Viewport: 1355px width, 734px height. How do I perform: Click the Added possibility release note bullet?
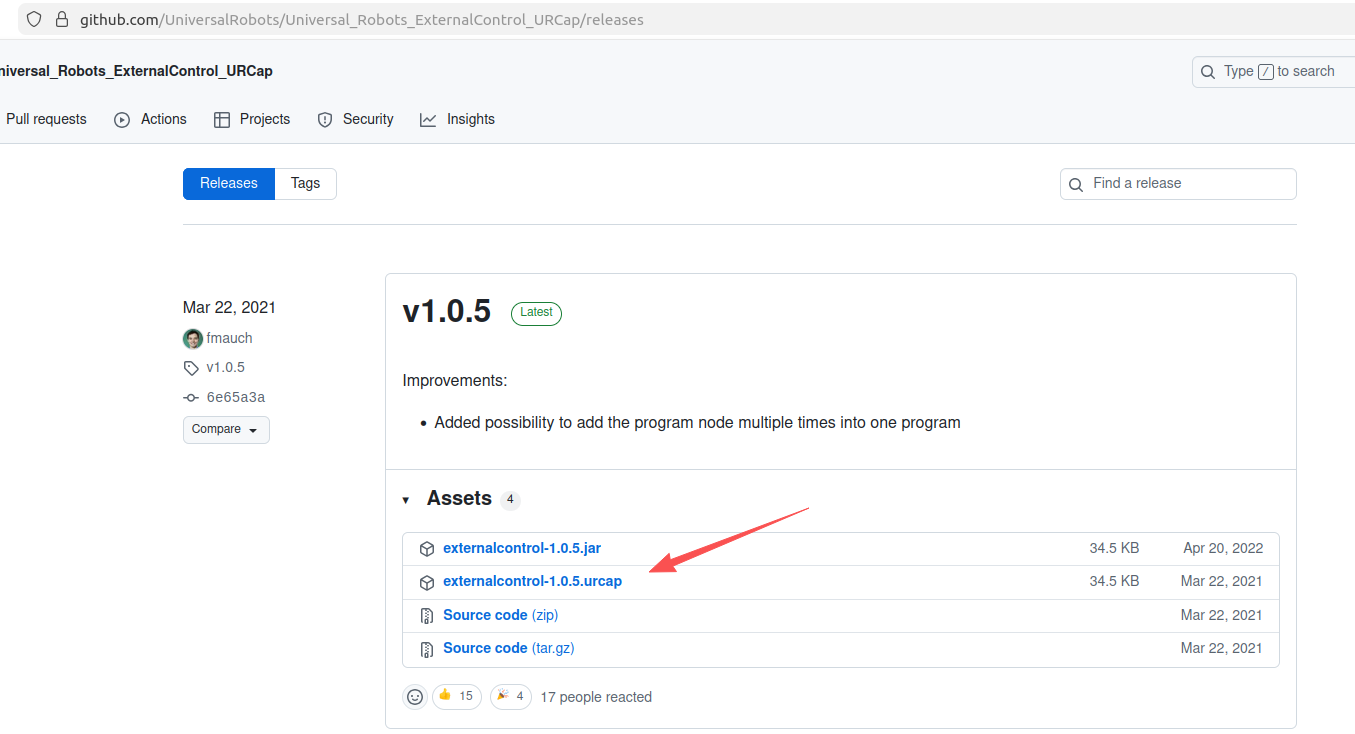click(697, 423)
